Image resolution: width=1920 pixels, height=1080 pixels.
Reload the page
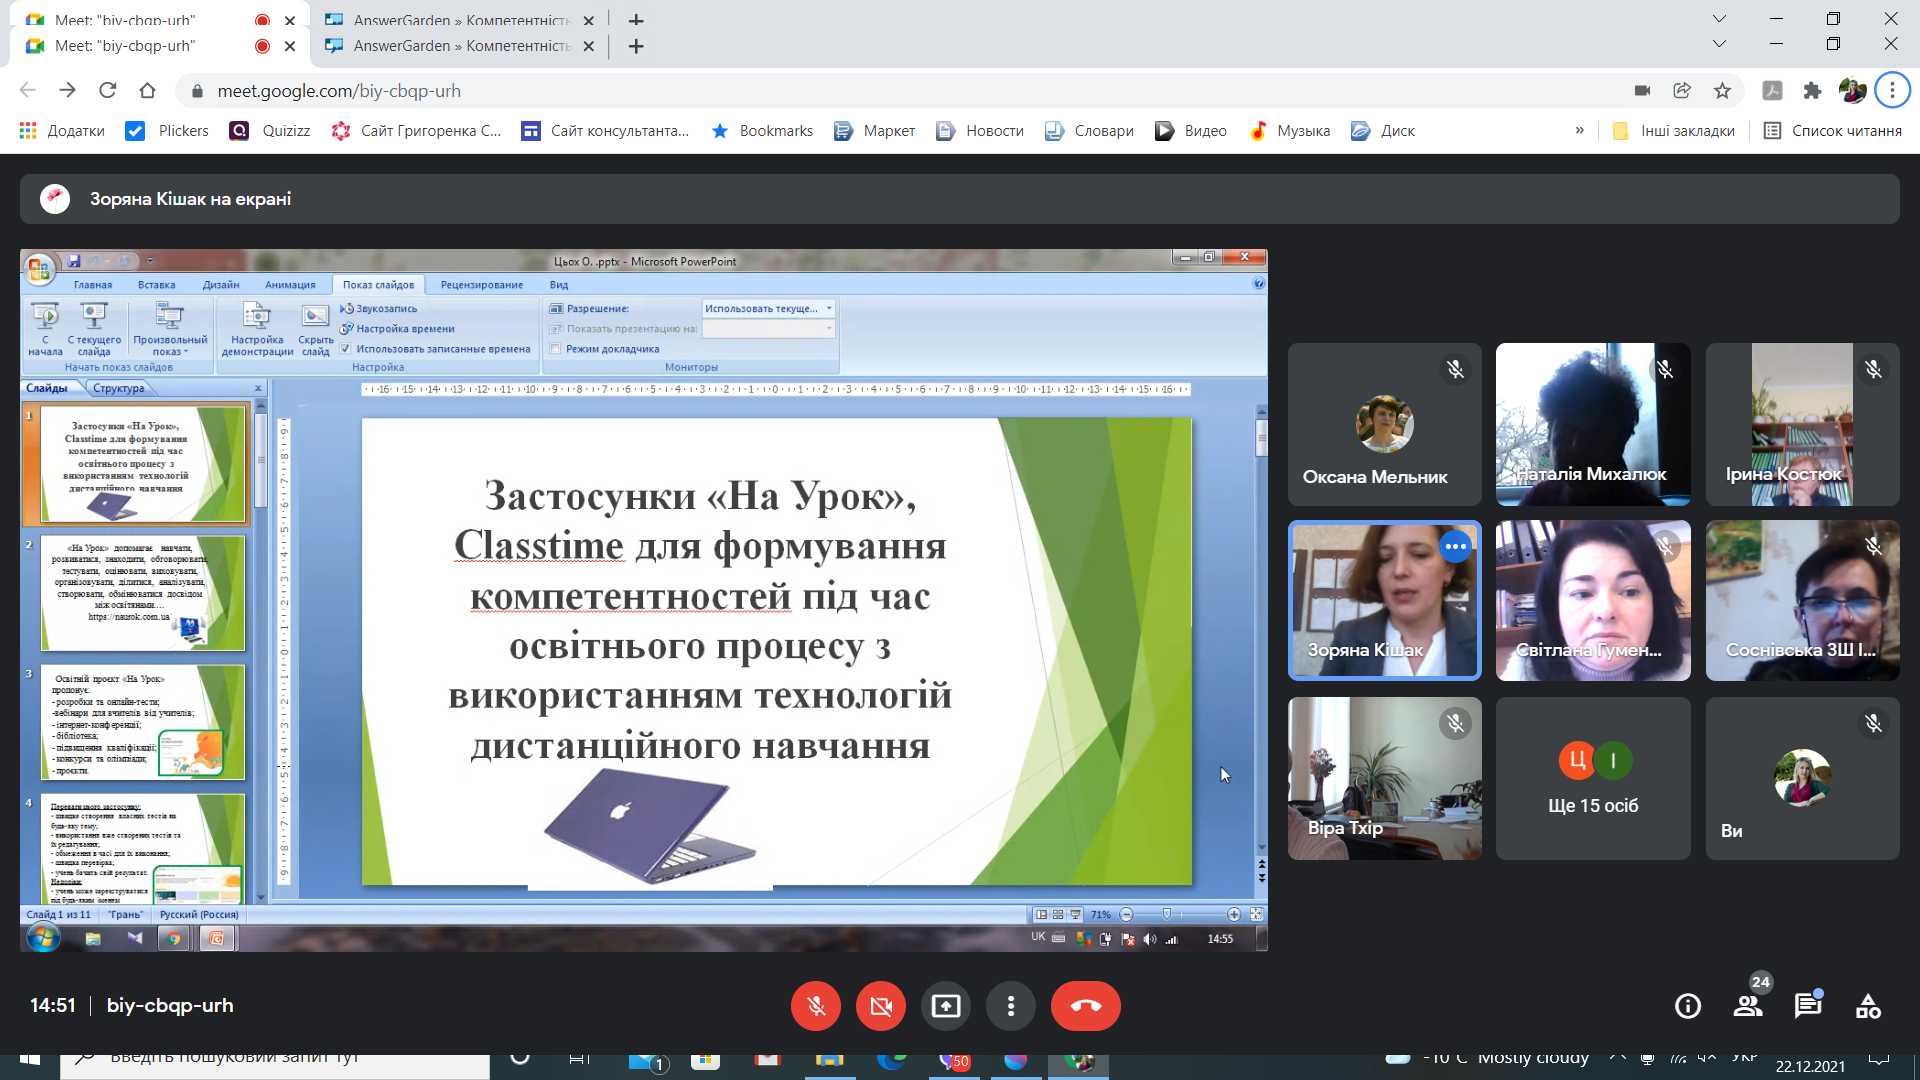click(x=107, y=91)
